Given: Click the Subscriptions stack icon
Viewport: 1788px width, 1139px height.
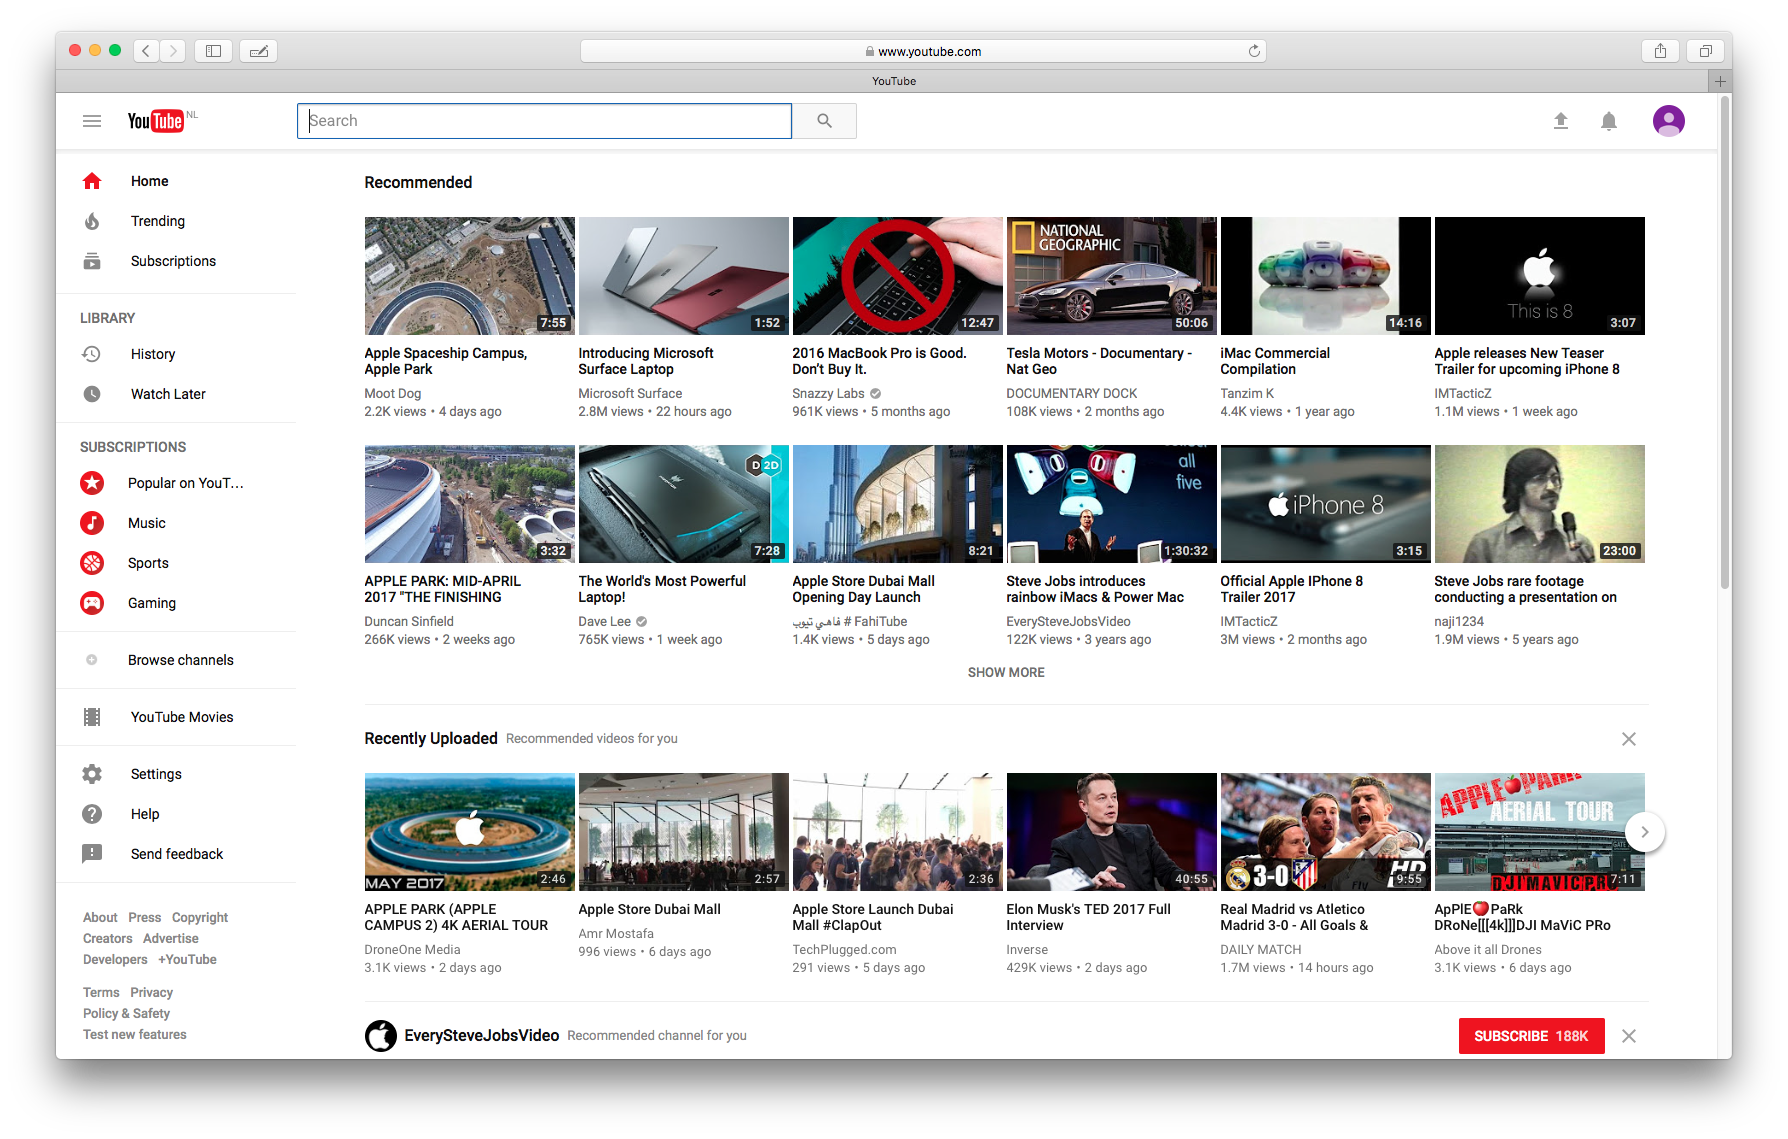Looking at the screenshot, I should tap(92, 261).
